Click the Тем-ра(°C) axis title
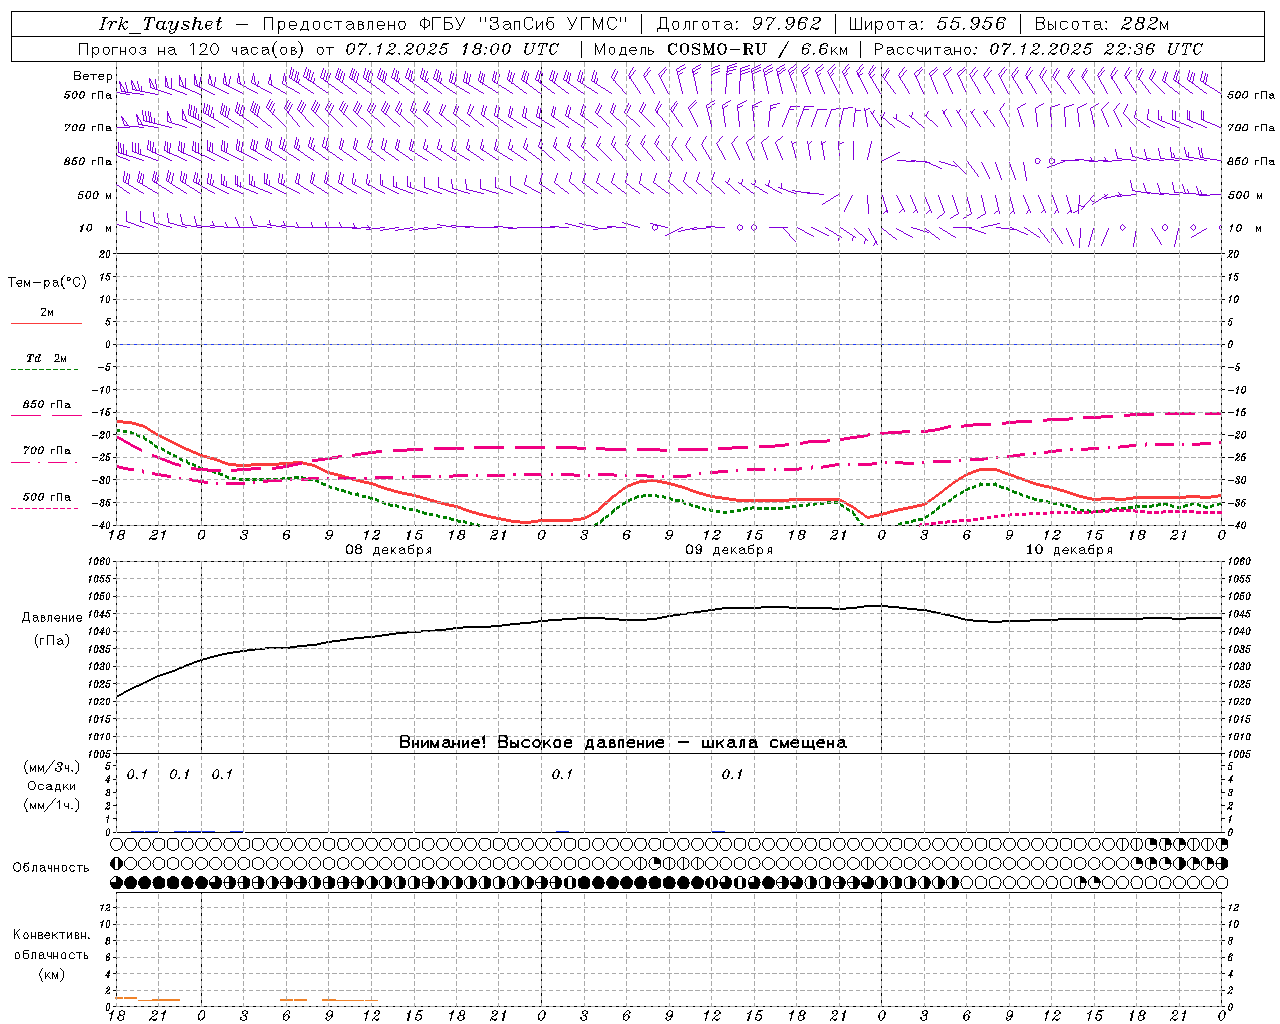The width and height of the screenshot is (1280, 1024). click(47, 283)
